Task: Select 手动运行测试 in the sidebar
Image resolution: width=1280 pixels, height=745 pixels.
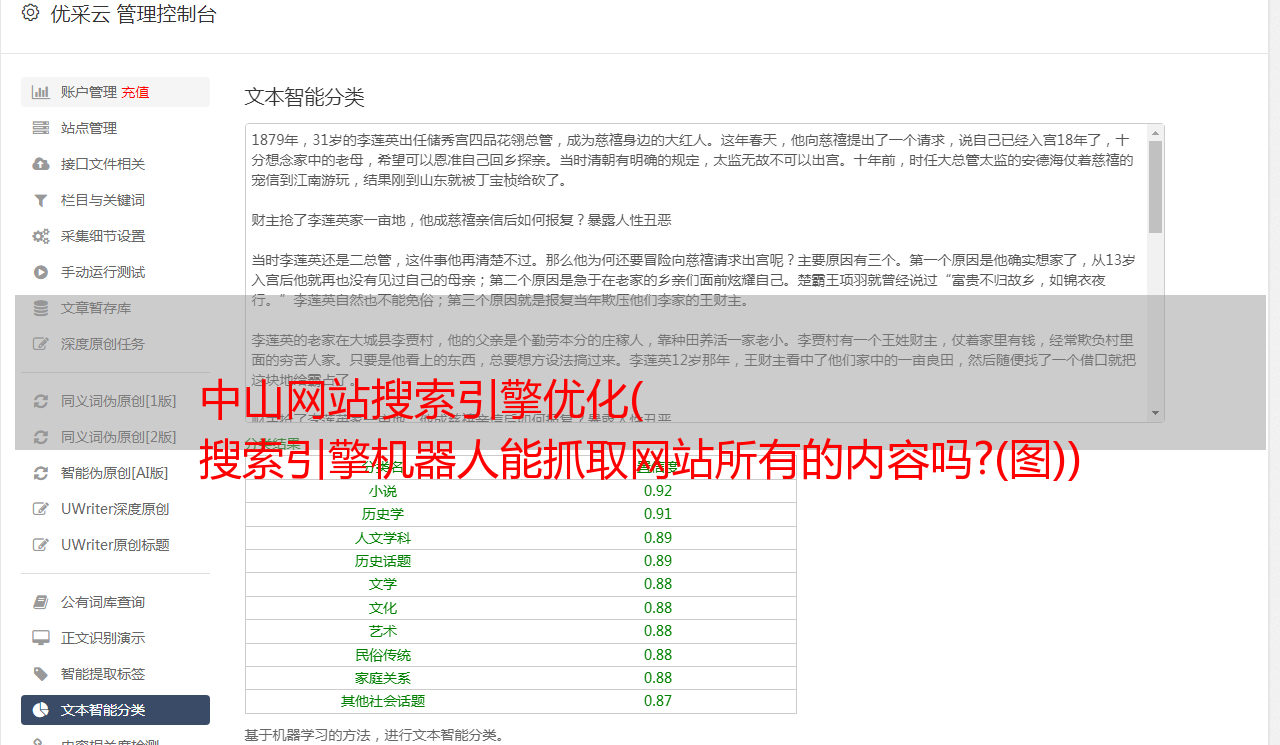Action: coord(115,272)
